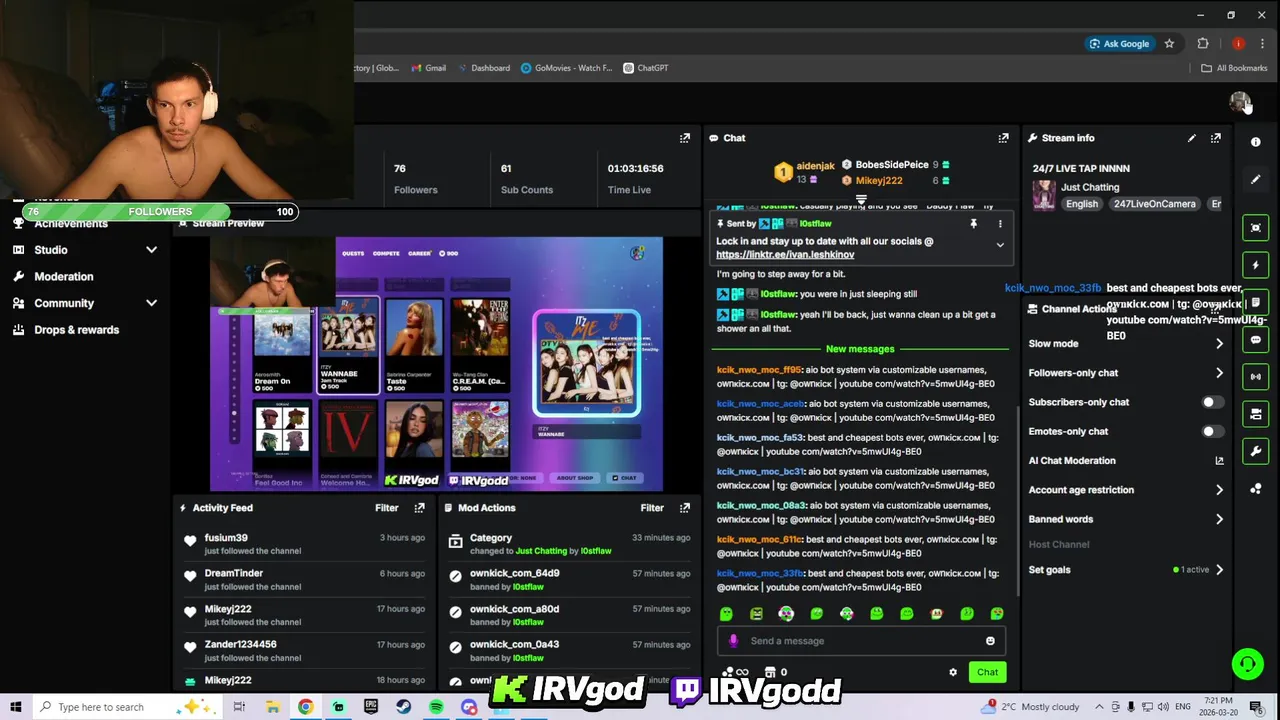The width and height of the screenshot is (1280, 720).
Task: Click the green Chat send button
Action: click(987, 672)
